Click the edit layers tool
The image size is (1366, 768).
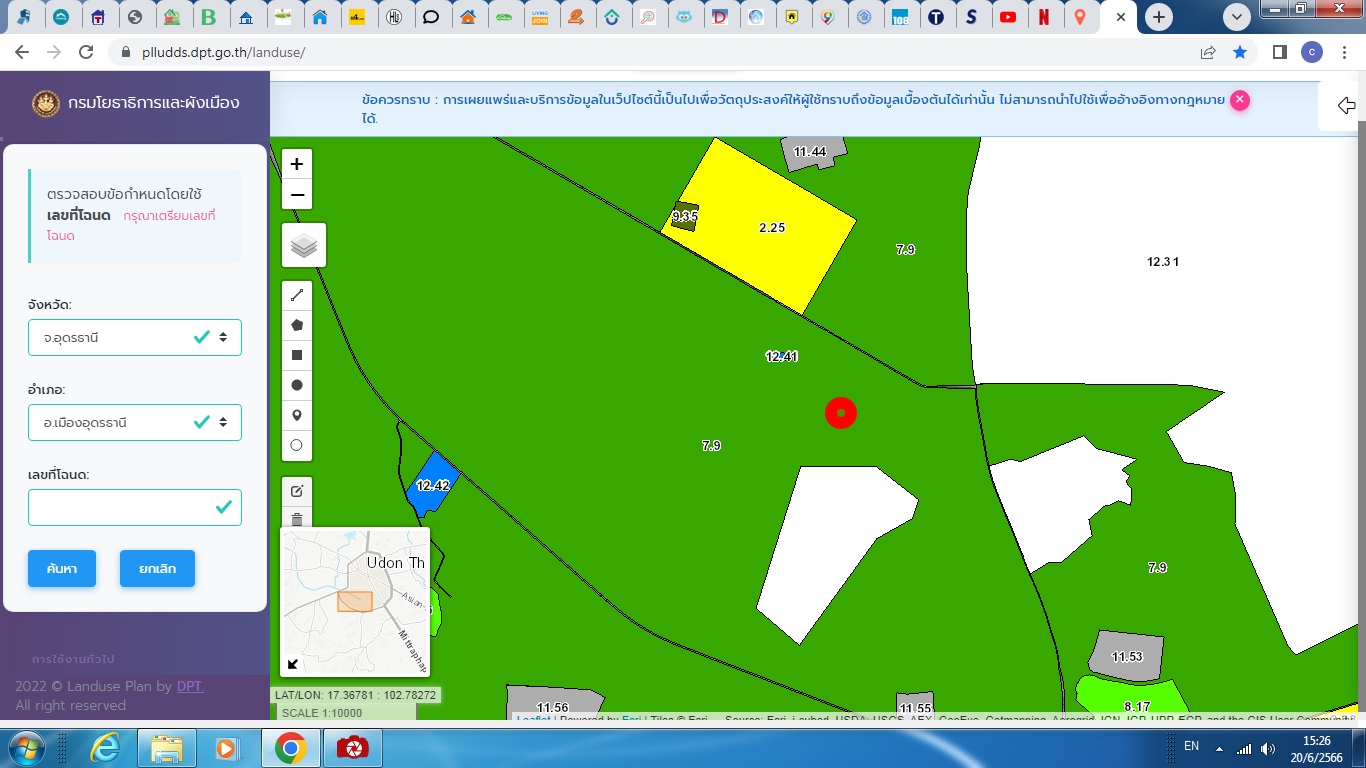click(297, 491)
